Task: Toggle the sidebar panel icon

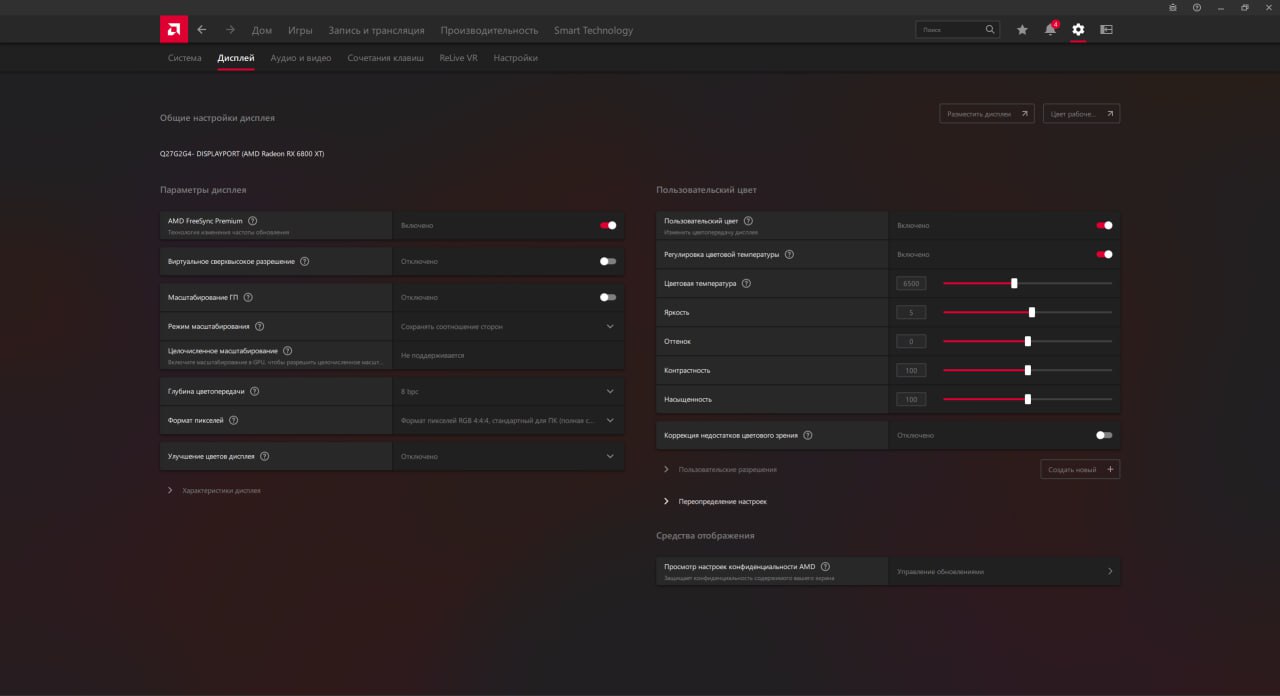Action: tap(1106, 30)
